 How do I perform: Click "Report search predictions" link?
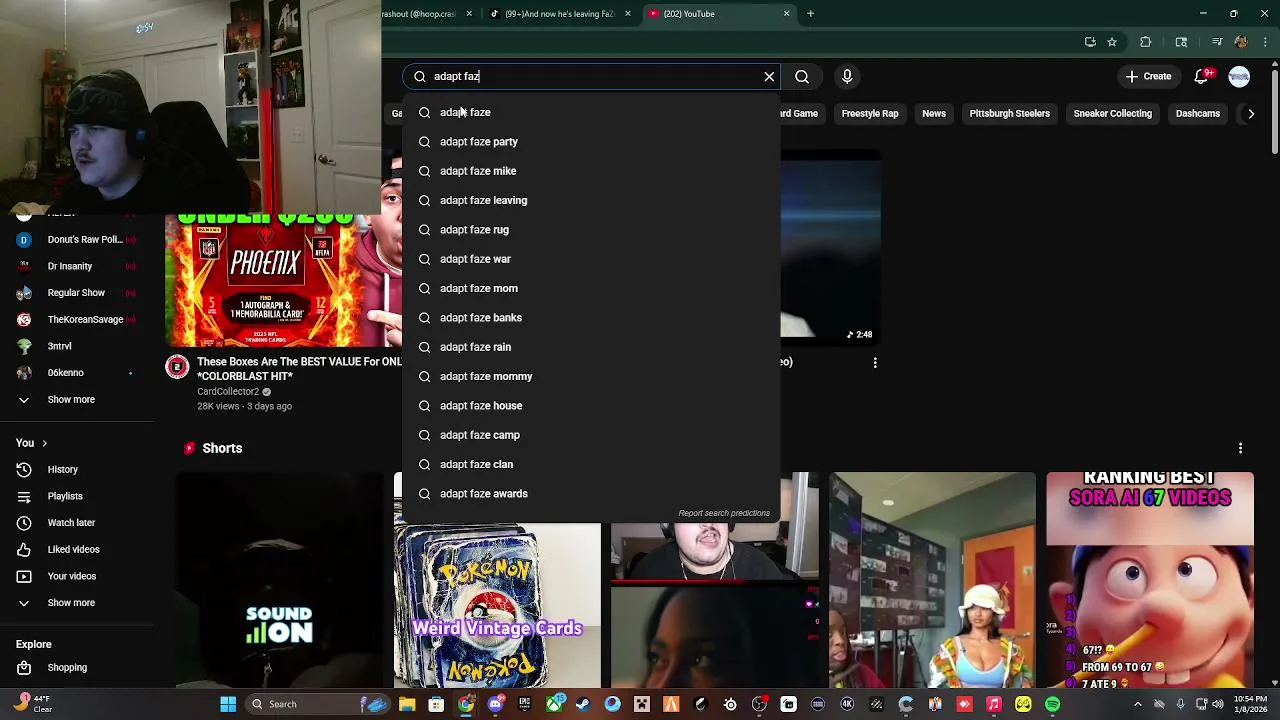(724, 513)
